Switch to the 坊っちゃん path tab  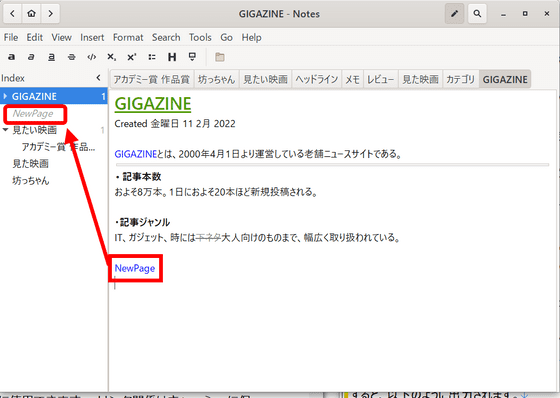pos(216,79)
